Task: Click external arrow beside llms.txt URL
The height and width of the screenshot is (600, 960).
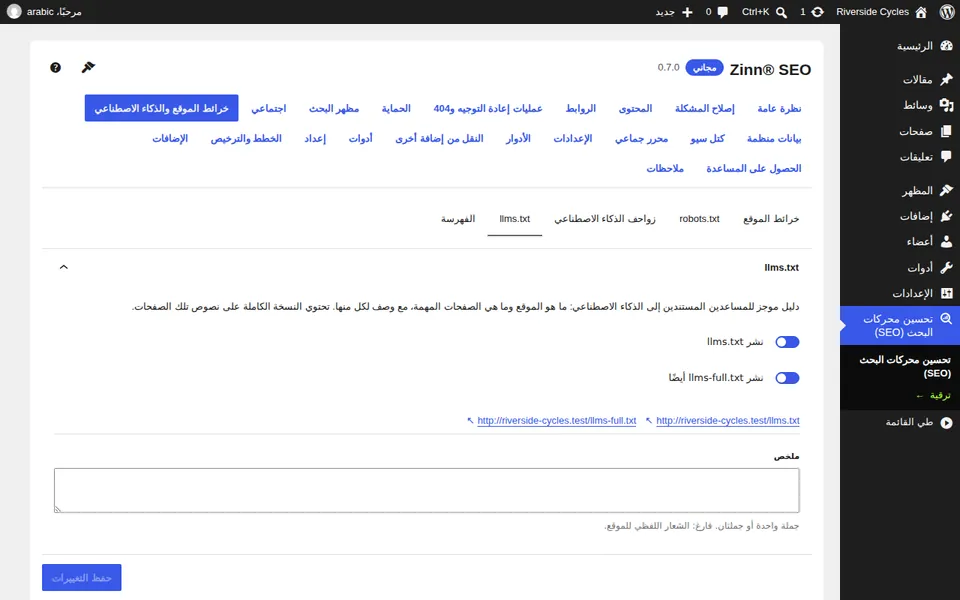Action: pyautogui.click(x=649, y=421)
